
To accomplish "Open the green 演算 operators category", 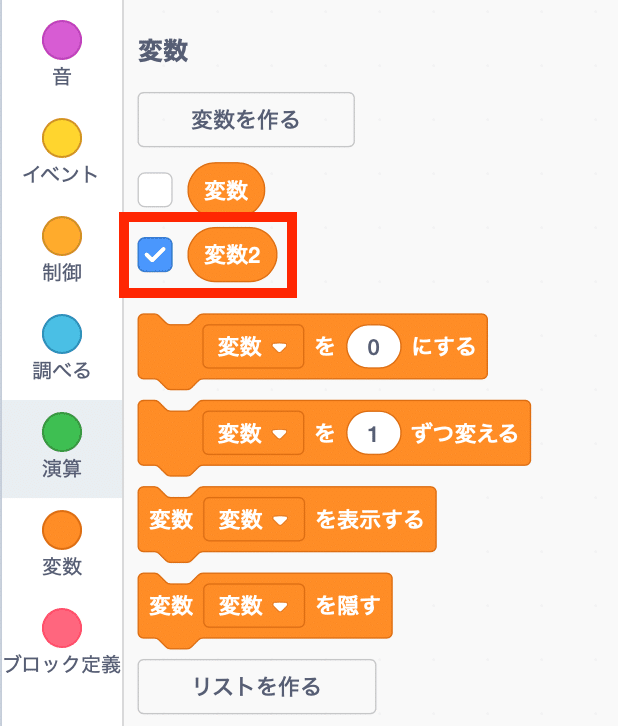I will click(x=62, y=445).
